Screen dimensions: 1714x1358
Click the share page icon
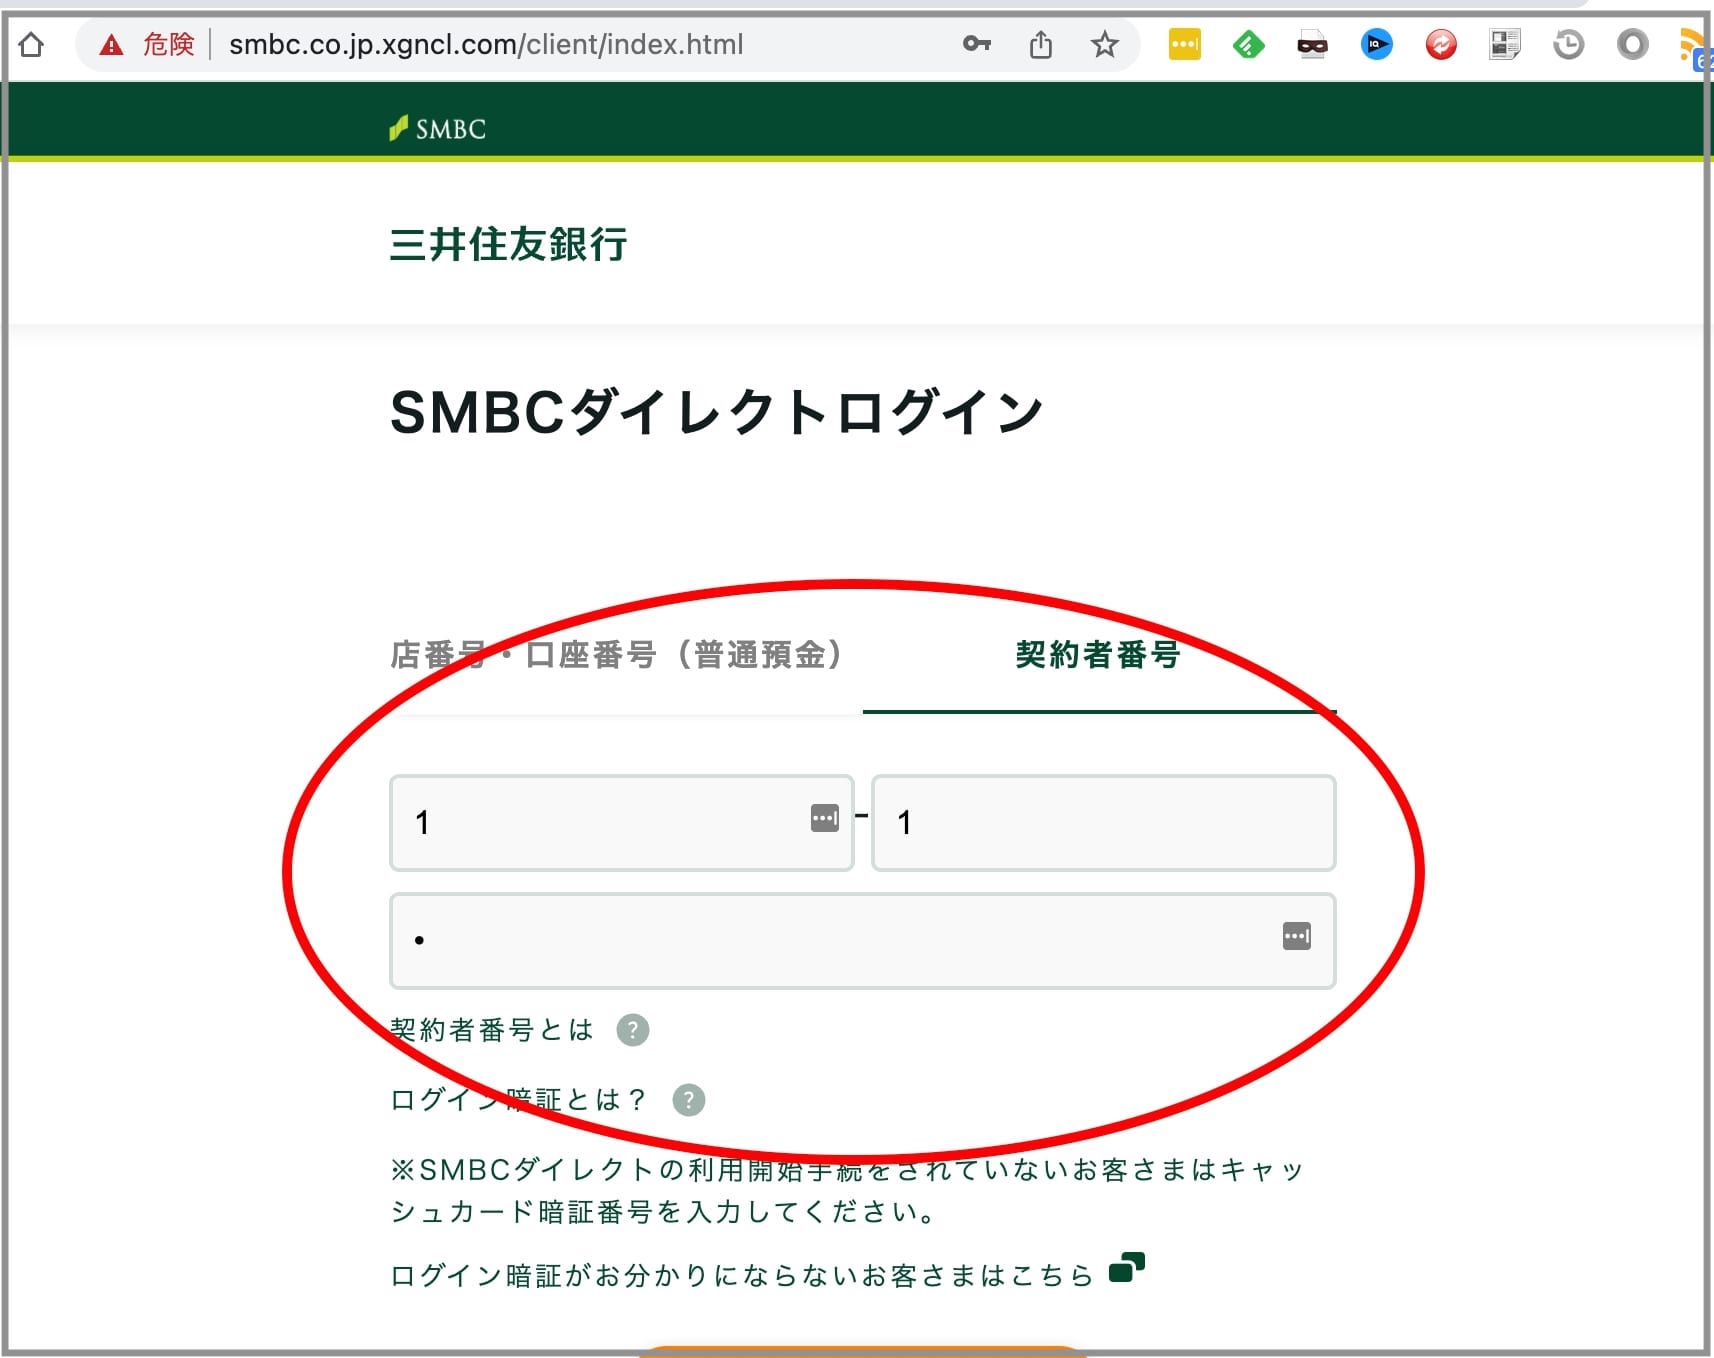[1041, 44]
